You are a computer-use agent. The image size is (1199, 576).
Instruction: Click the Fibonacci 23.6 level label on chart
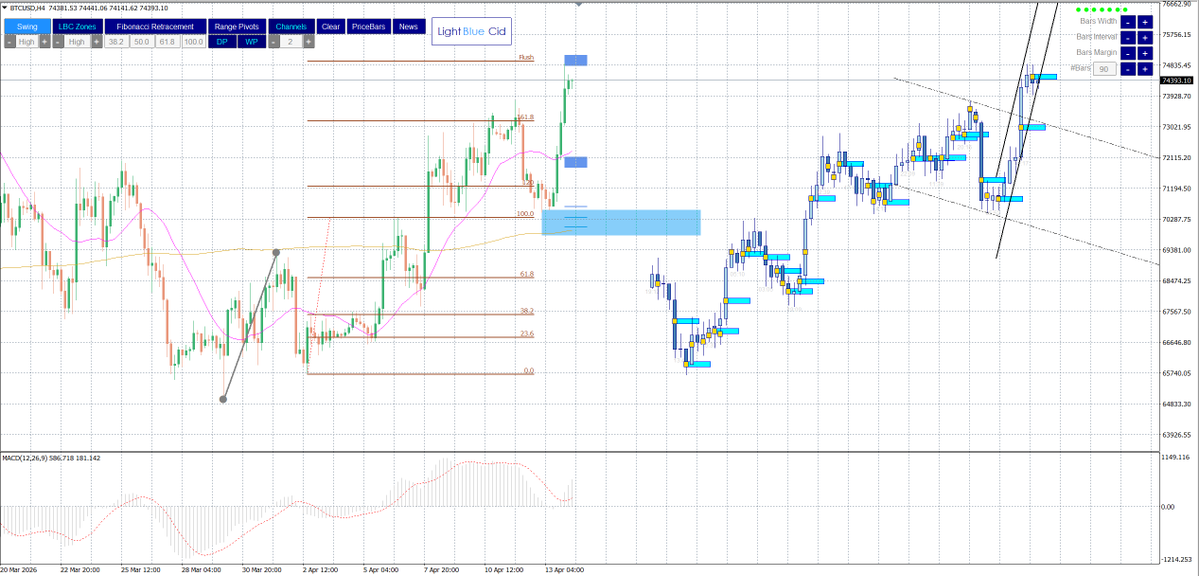click(x=526, y=334)
